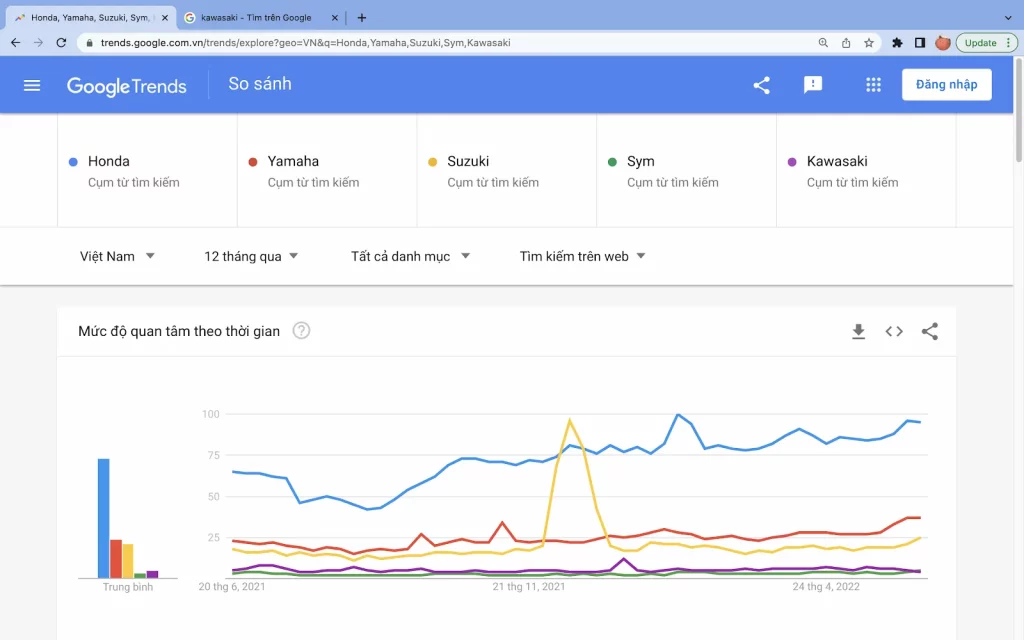1024x640 pixels.
Task: Open the Tìm kiếm trên web dropdown
Action: pyautogui.click(x=582, y=256)
